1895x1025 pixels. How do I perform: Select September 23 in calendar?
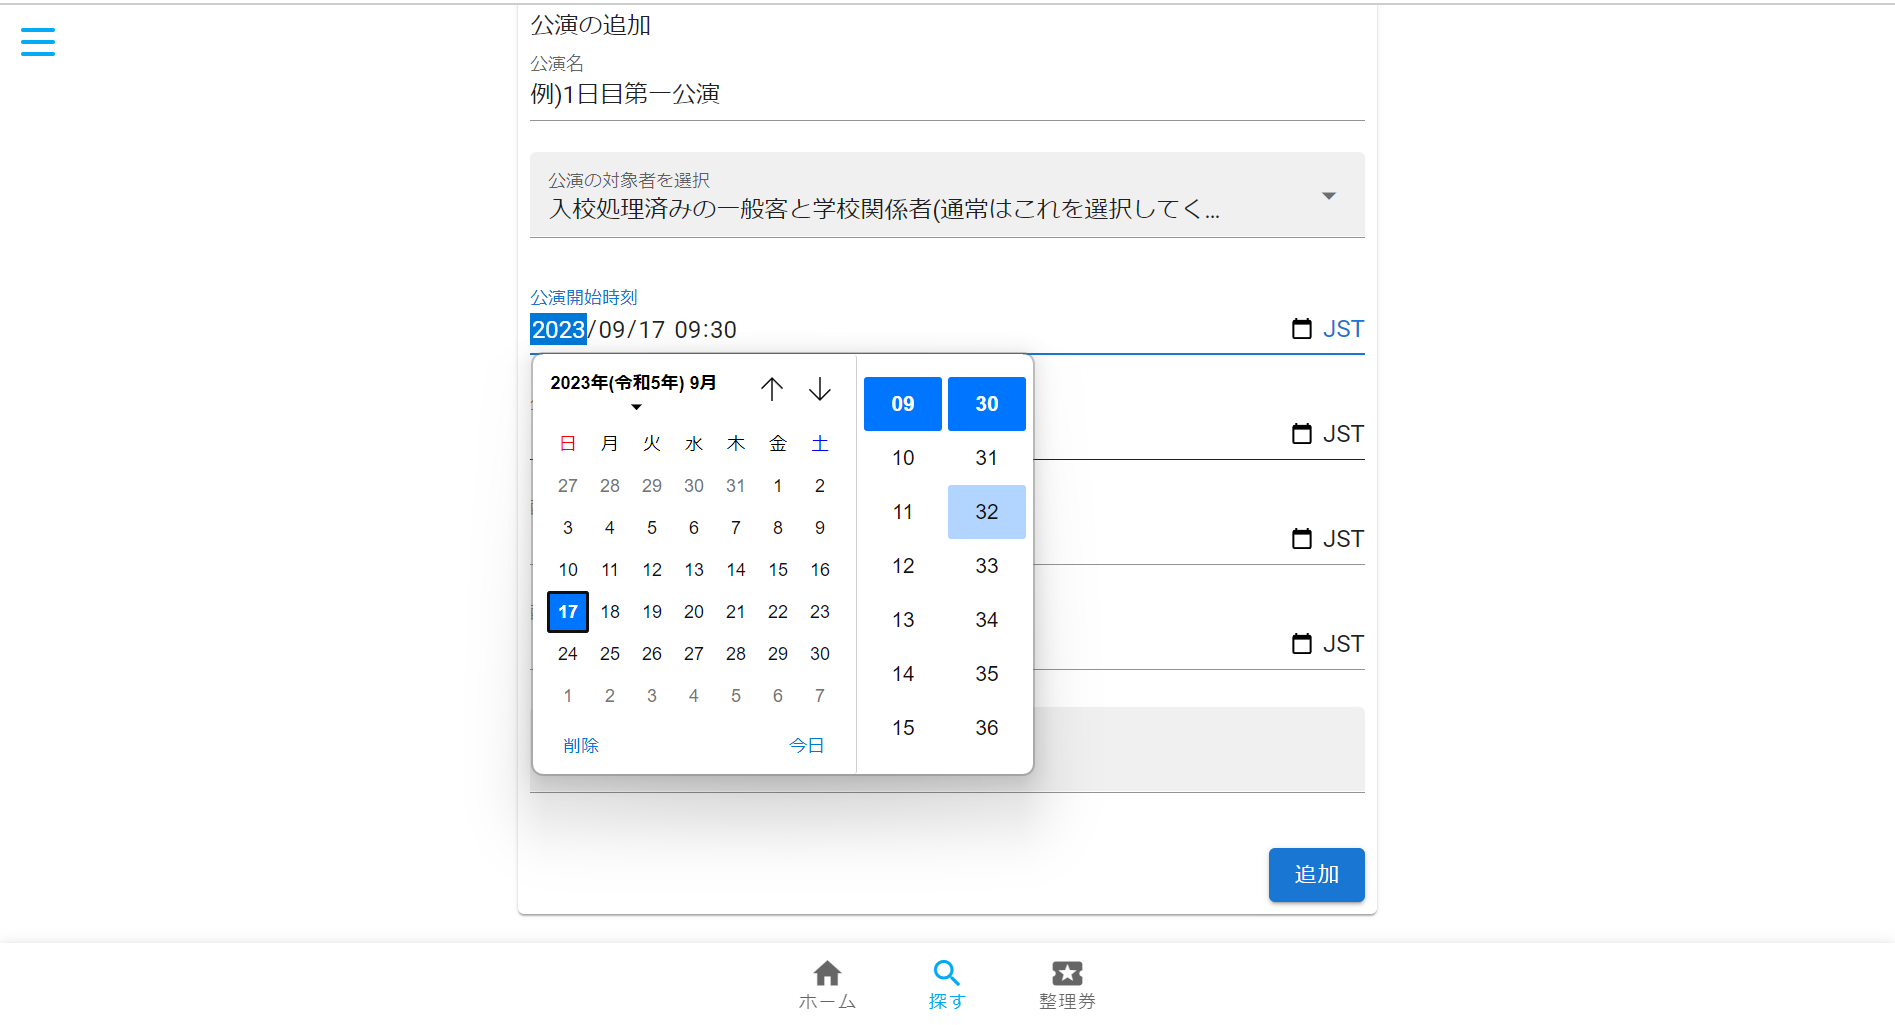[820, 612]
